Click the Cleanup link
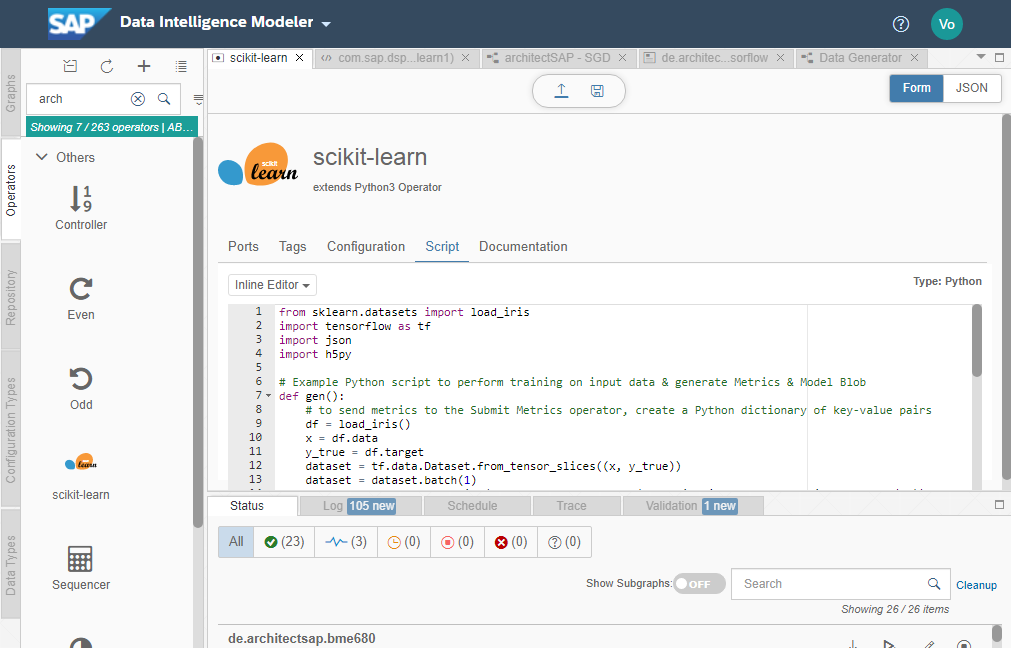The width and height of the screenshot is (1011, 648). click(x=976, y=585)
